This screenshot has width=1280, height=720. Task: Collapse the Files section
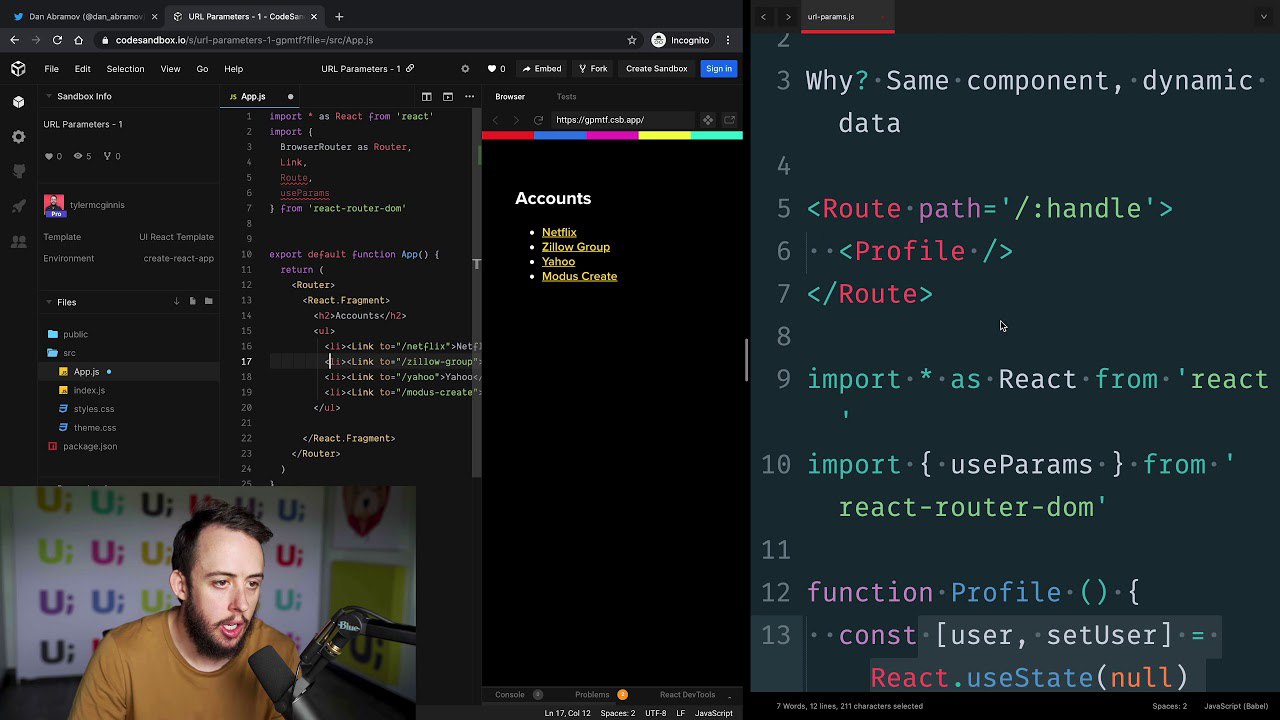coord(48,302)
